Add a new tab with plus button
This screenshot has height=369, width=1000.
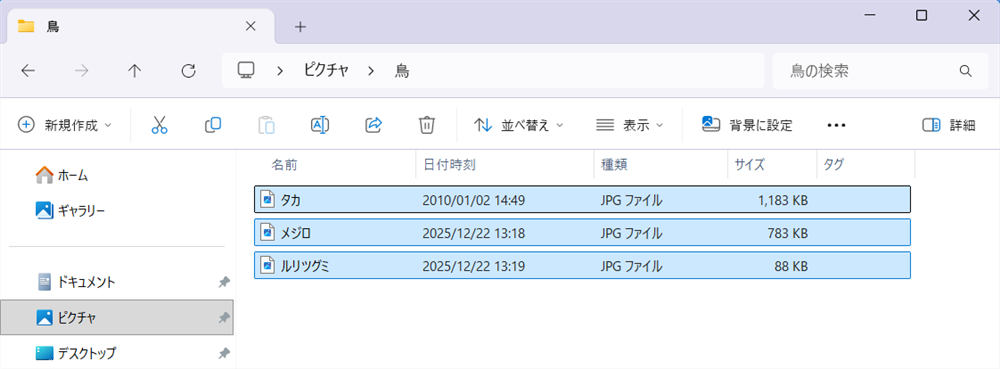point(300,27)
